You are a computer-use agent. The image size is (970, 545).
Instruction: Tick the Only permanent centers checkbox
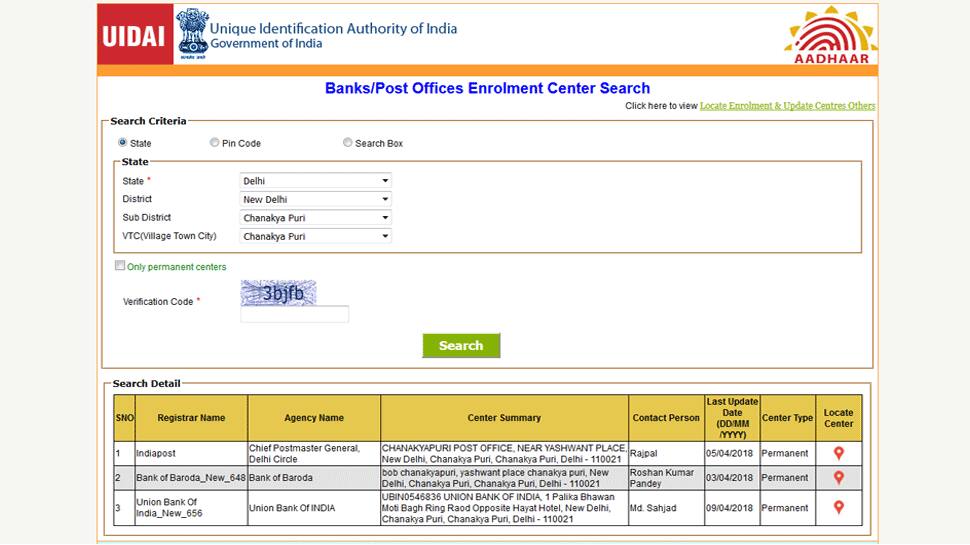click(120, 265)
